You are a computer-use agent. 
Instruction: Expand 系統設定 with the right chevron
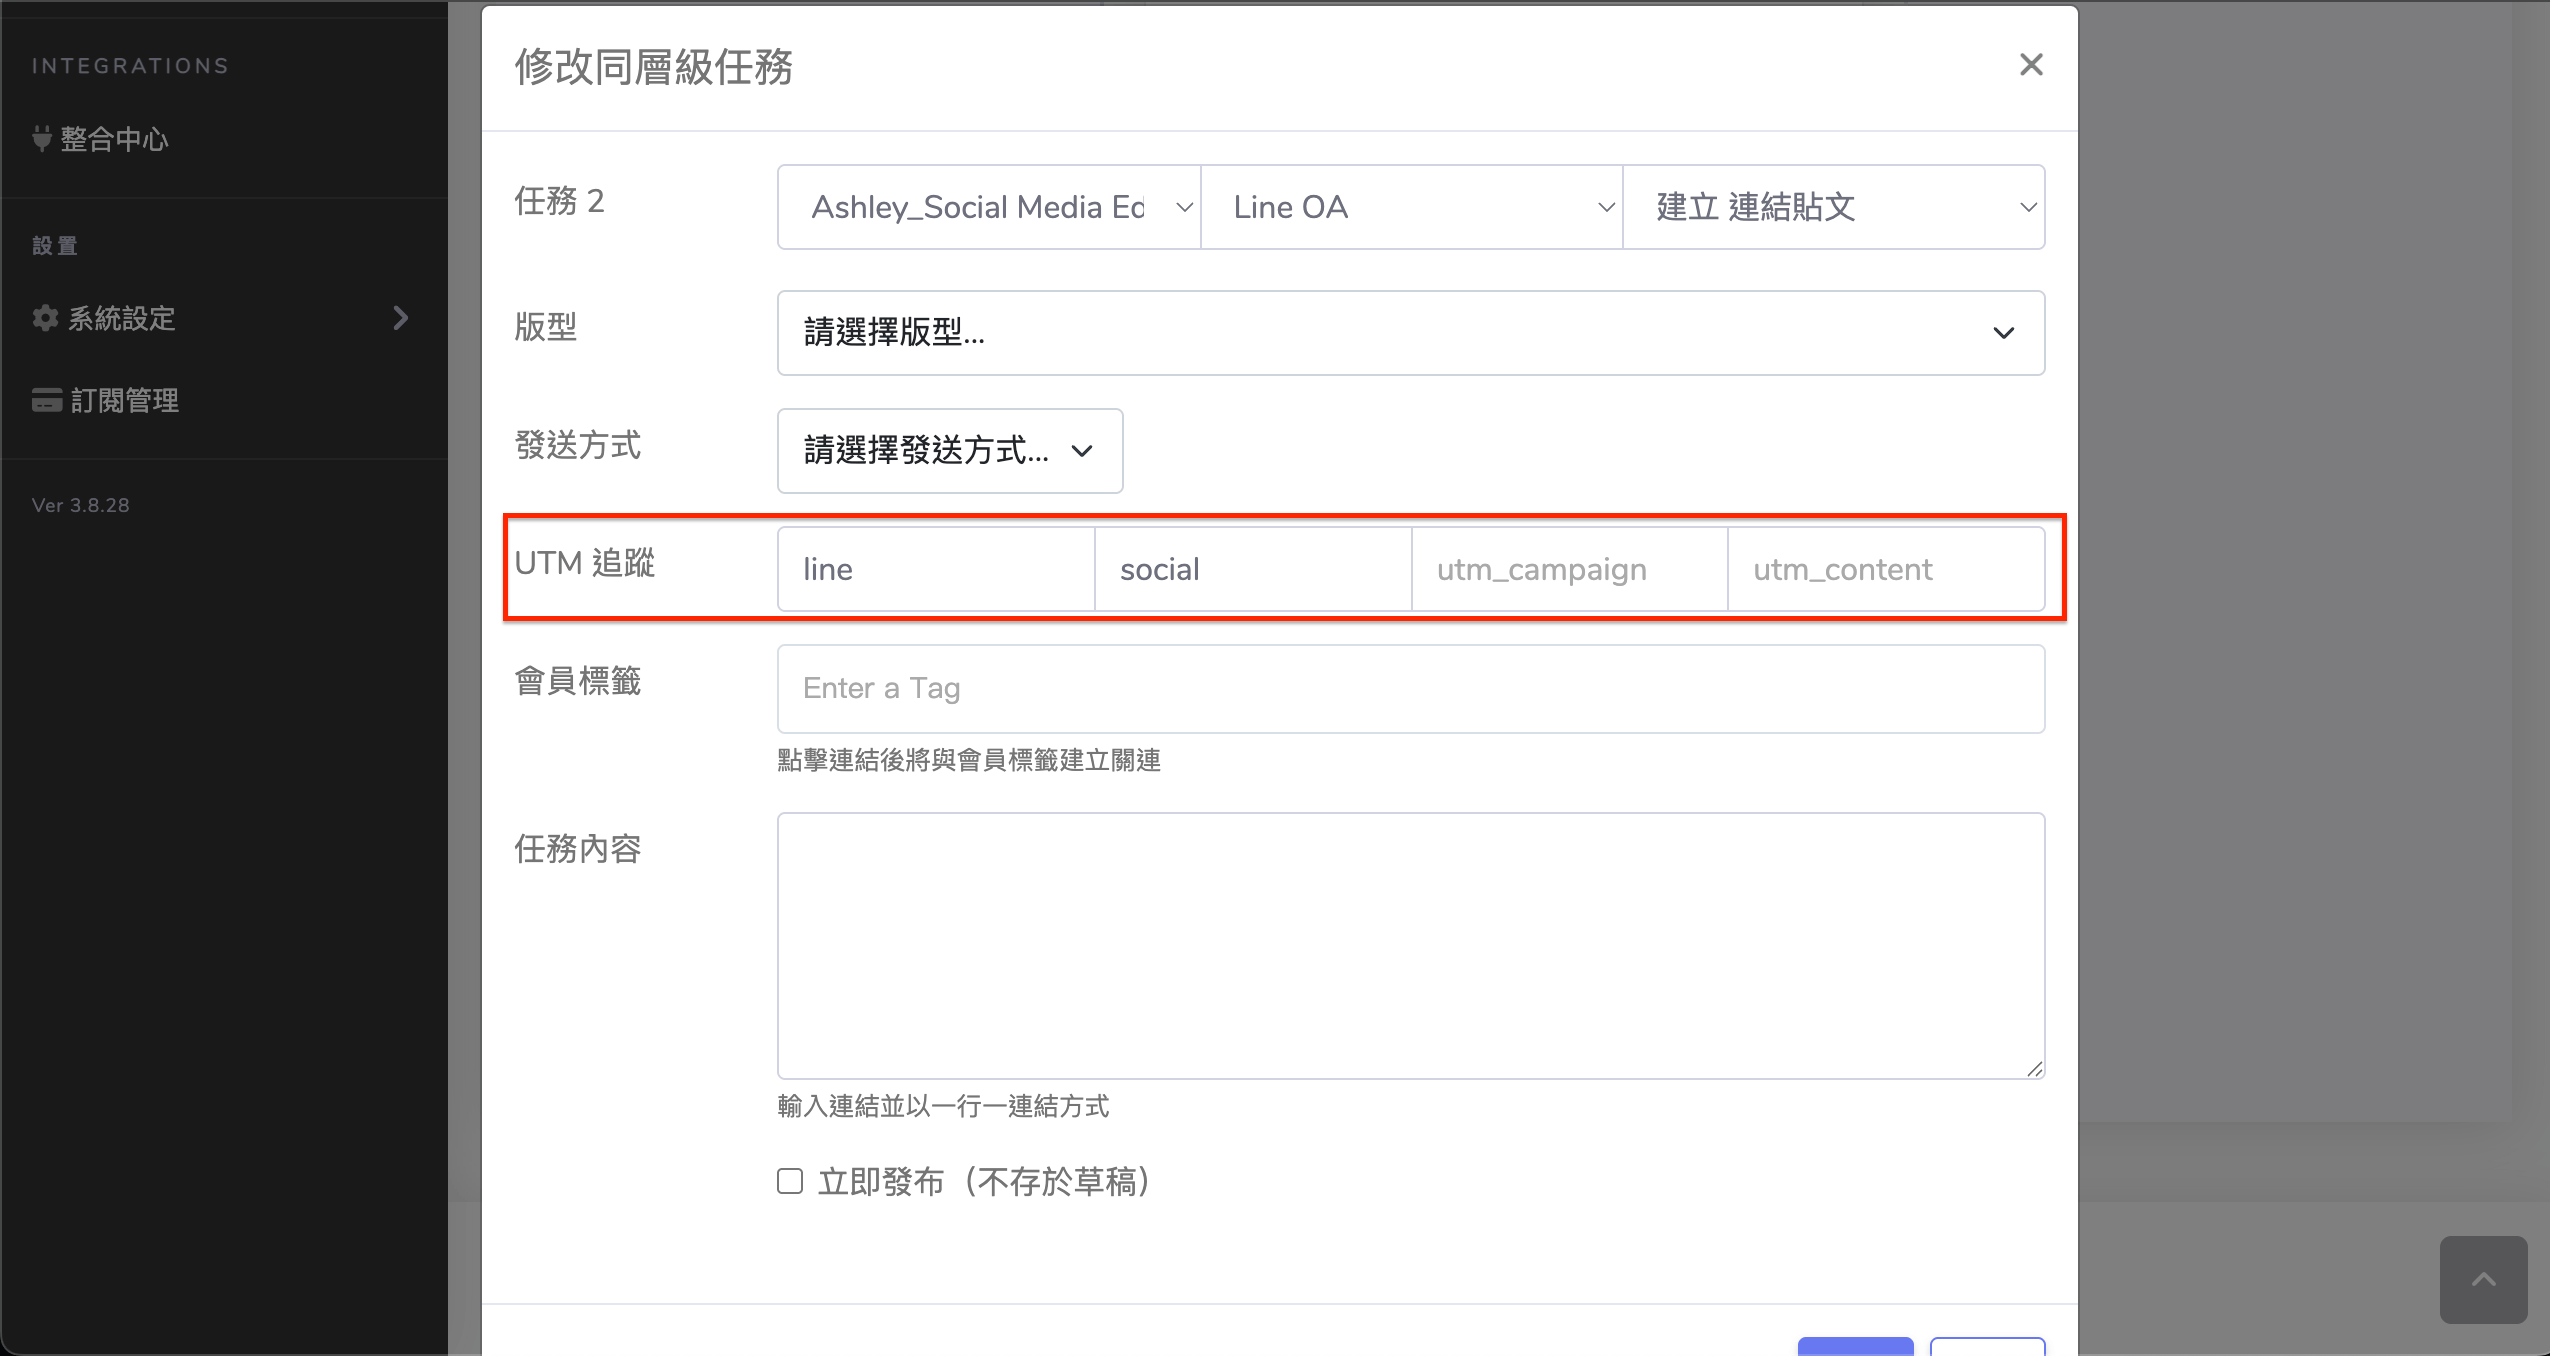click(x=400, y=318)
